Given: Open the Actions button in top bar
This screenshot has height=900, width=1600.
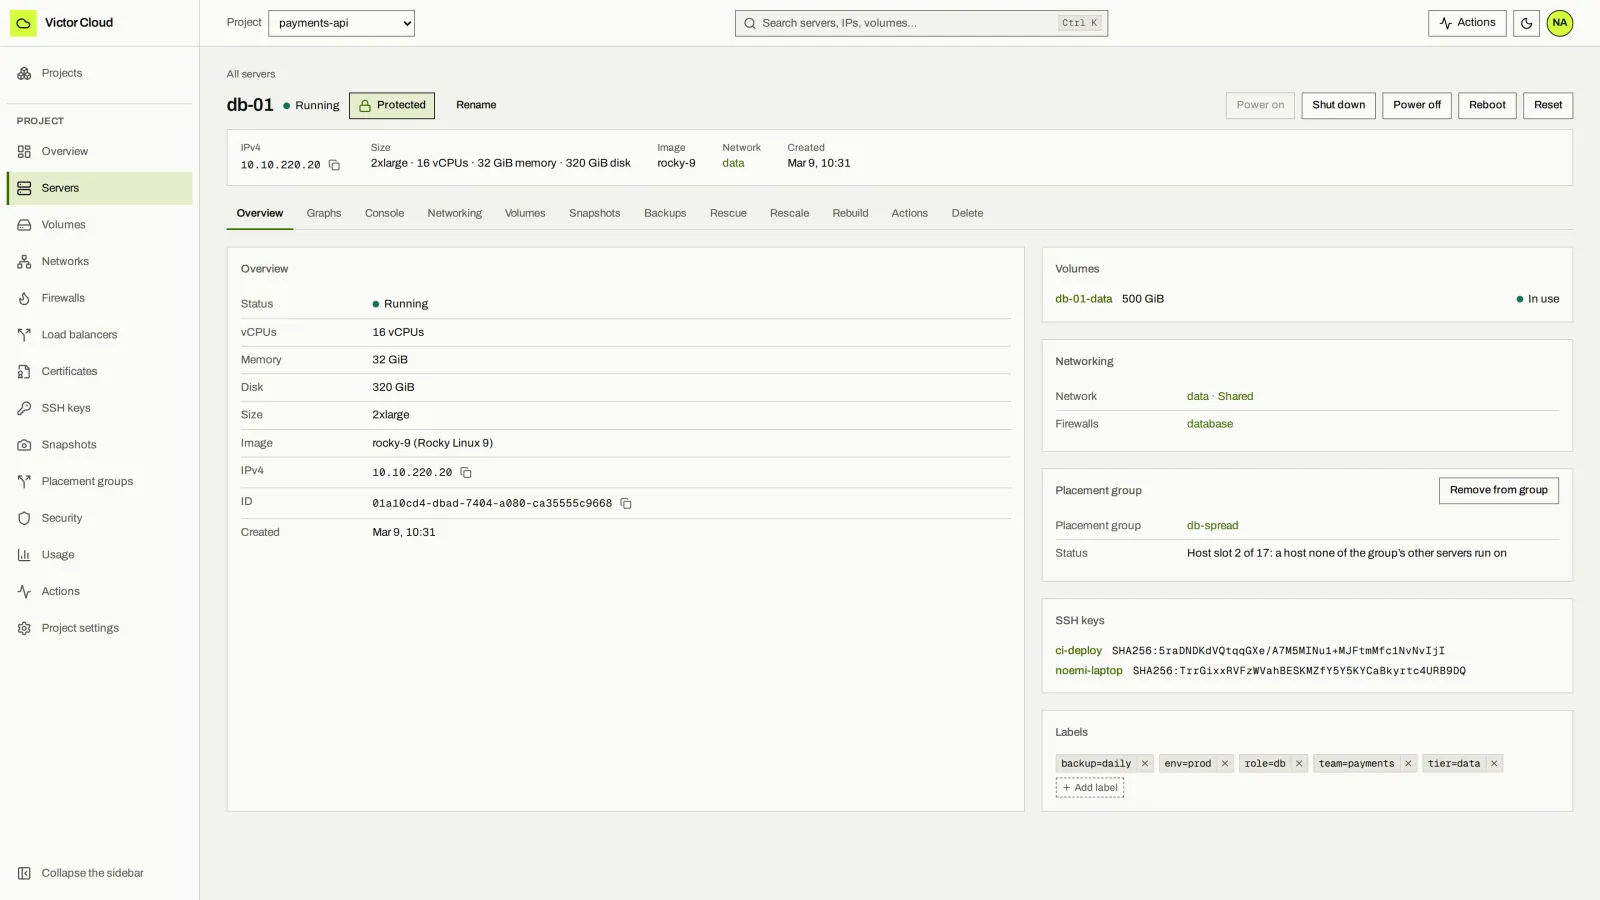Looking at the screenshot, I should pyautogui.click(x=1467, y=23).
